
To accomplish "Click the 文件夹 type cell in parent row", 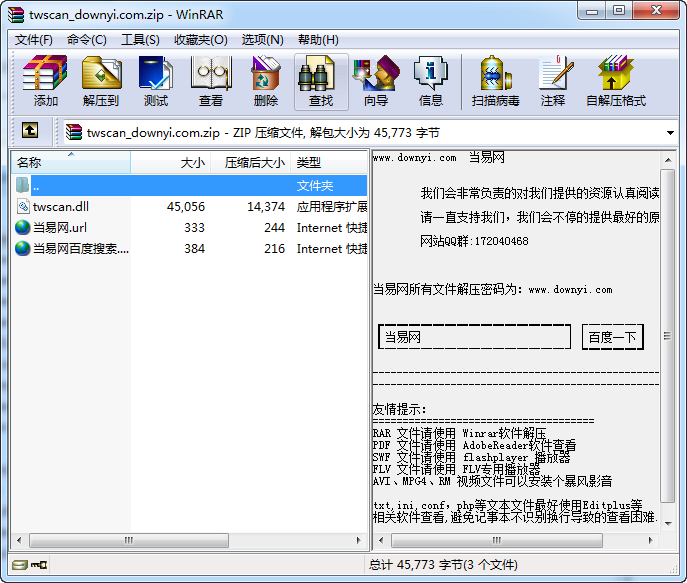I will (x=315, y=186).
